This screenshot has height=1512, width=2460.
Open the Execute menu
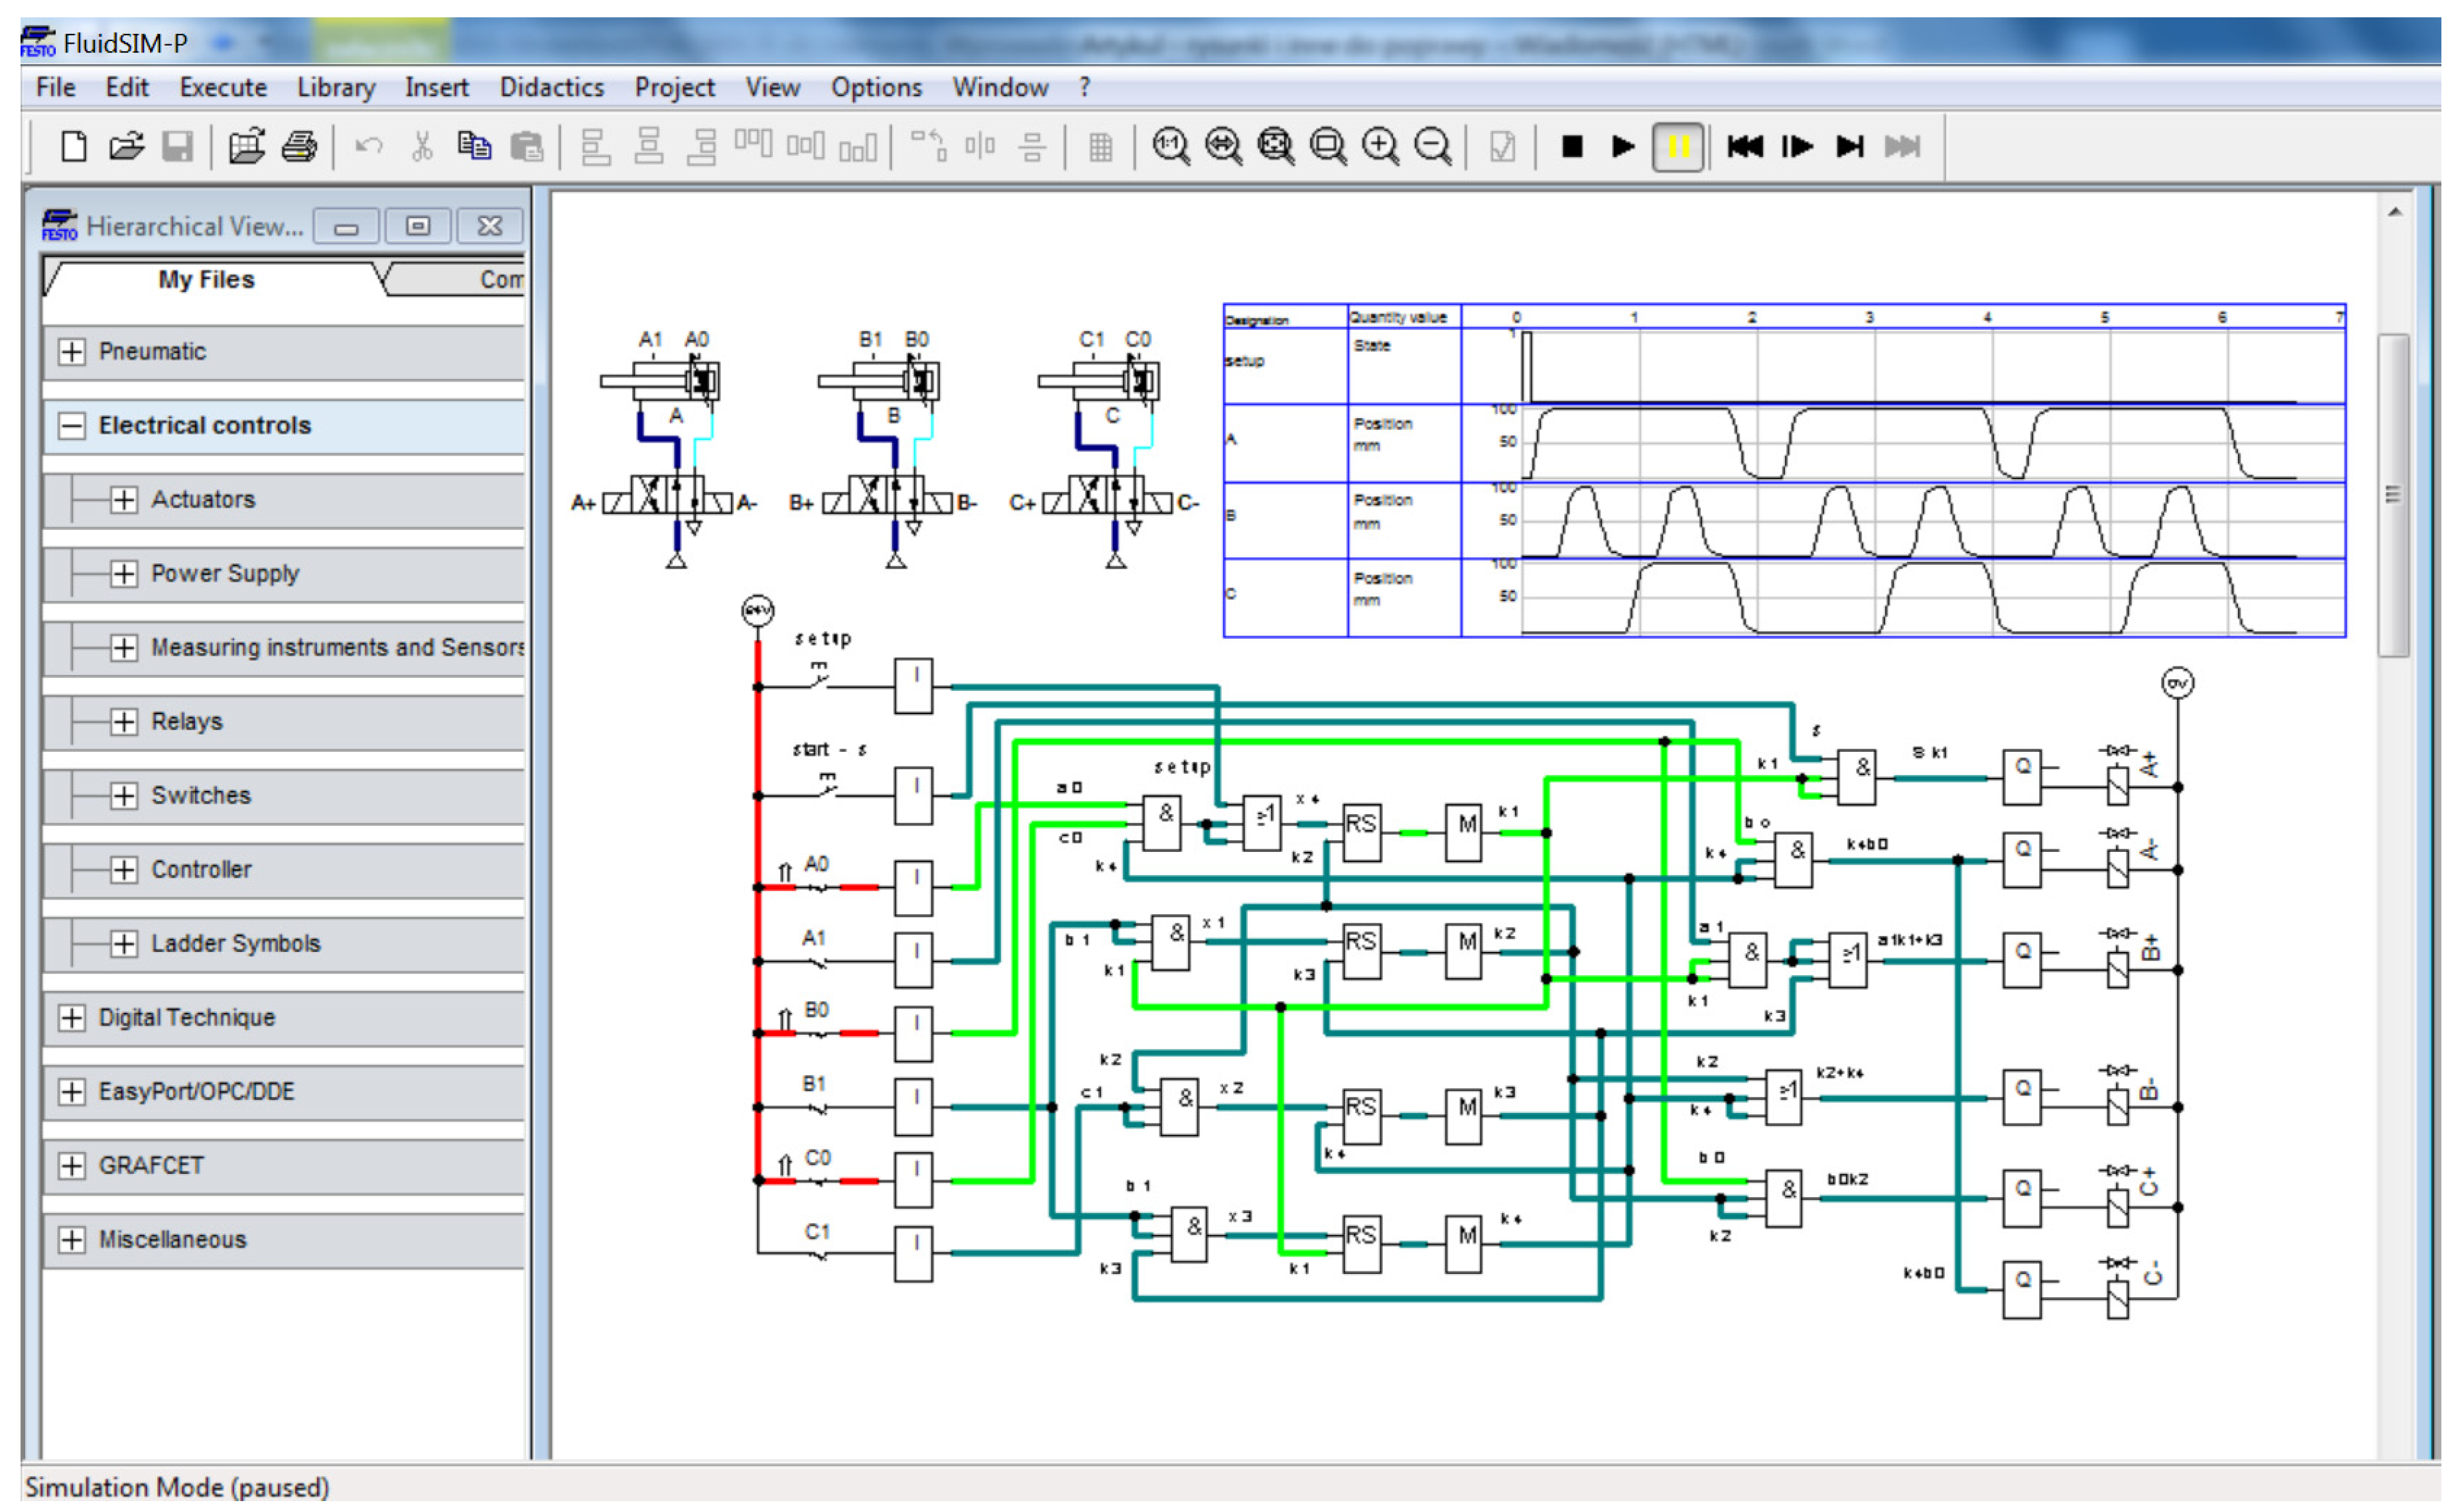223,88
